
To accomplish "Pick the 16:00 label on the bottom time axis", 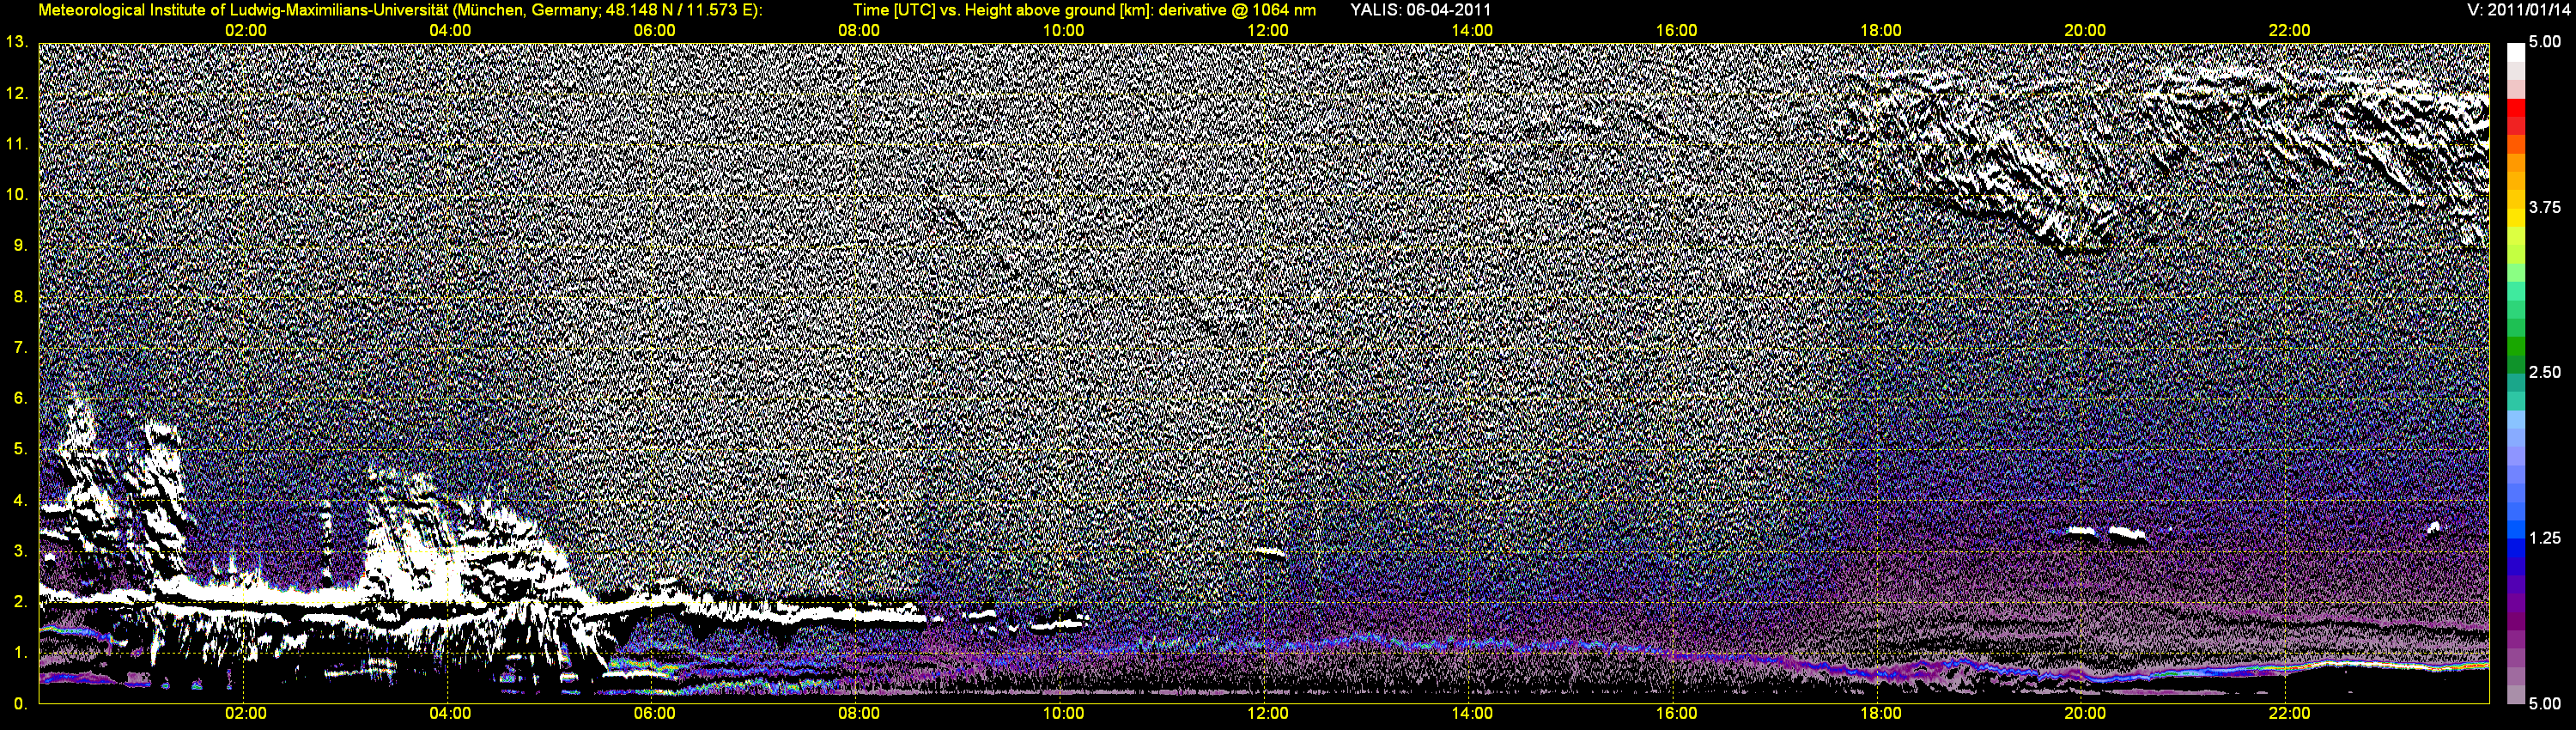I will (1676, 714).
